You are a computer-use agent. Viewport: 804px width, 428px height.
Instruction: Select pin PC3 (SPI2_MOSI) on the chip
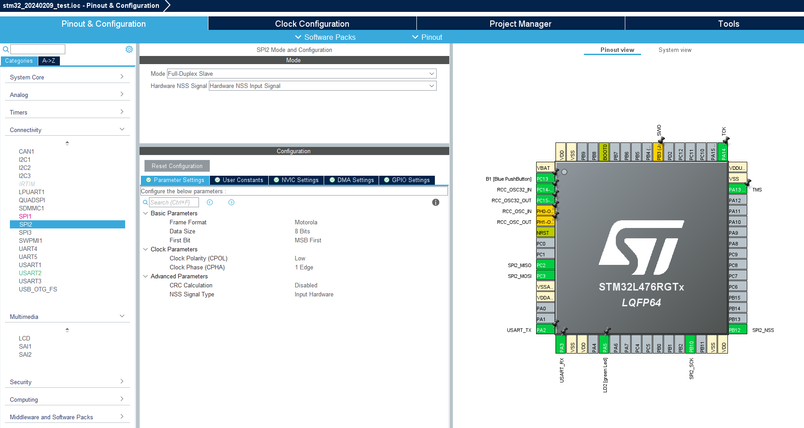545,276
